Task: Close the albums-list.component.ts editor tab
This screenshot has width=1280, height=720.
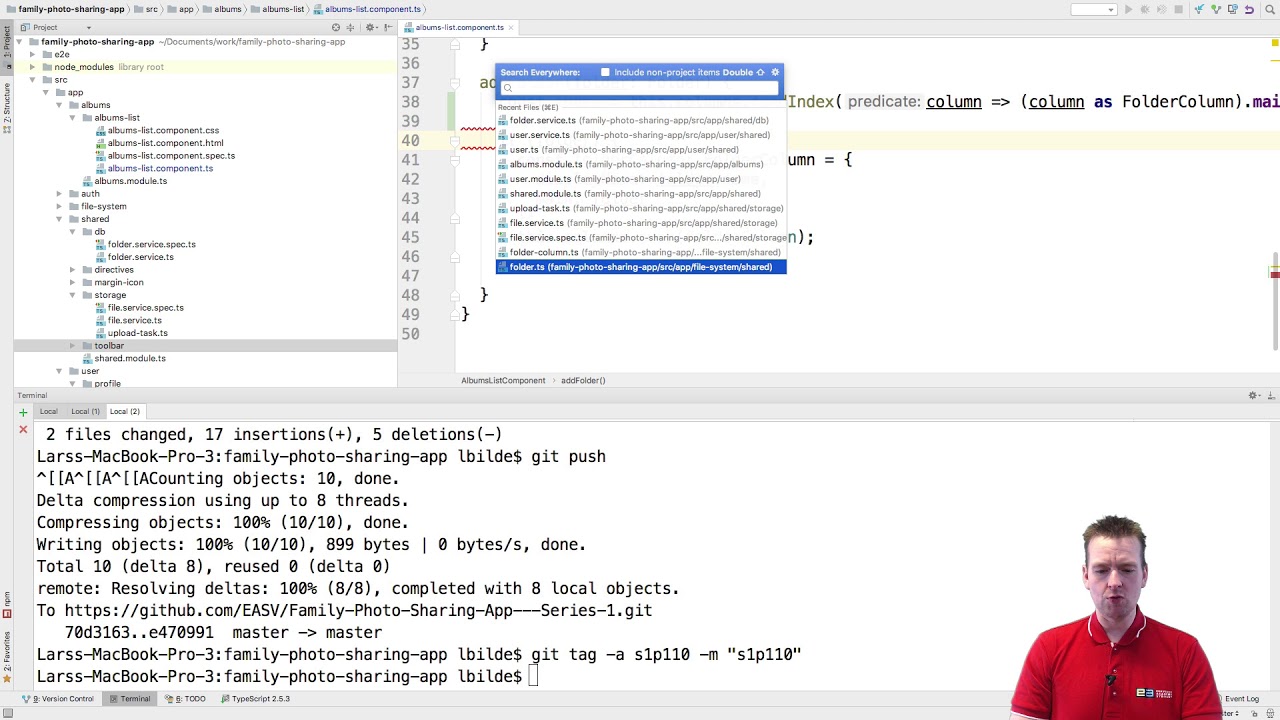Action: pyautogui.click(x=511, y=27)
